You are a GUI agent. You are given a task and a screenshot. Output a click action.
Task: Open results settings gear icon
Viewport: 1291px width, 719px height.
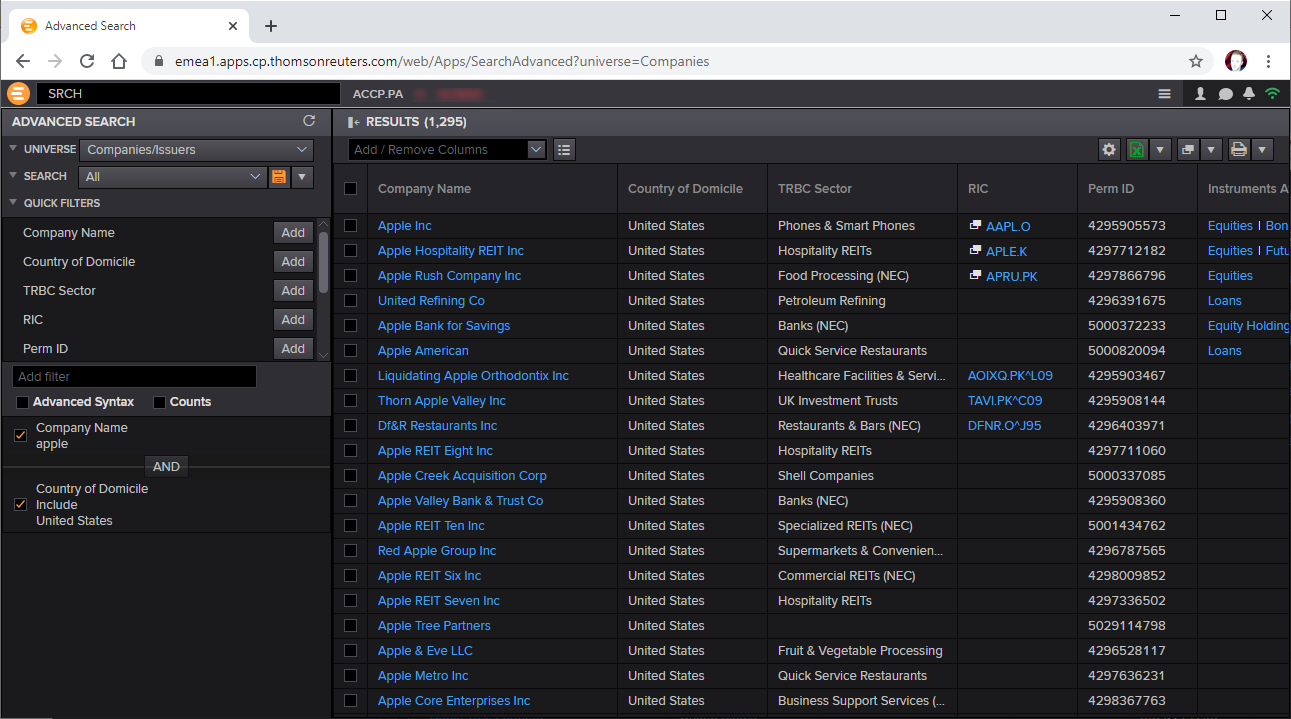pos(1109,150)
